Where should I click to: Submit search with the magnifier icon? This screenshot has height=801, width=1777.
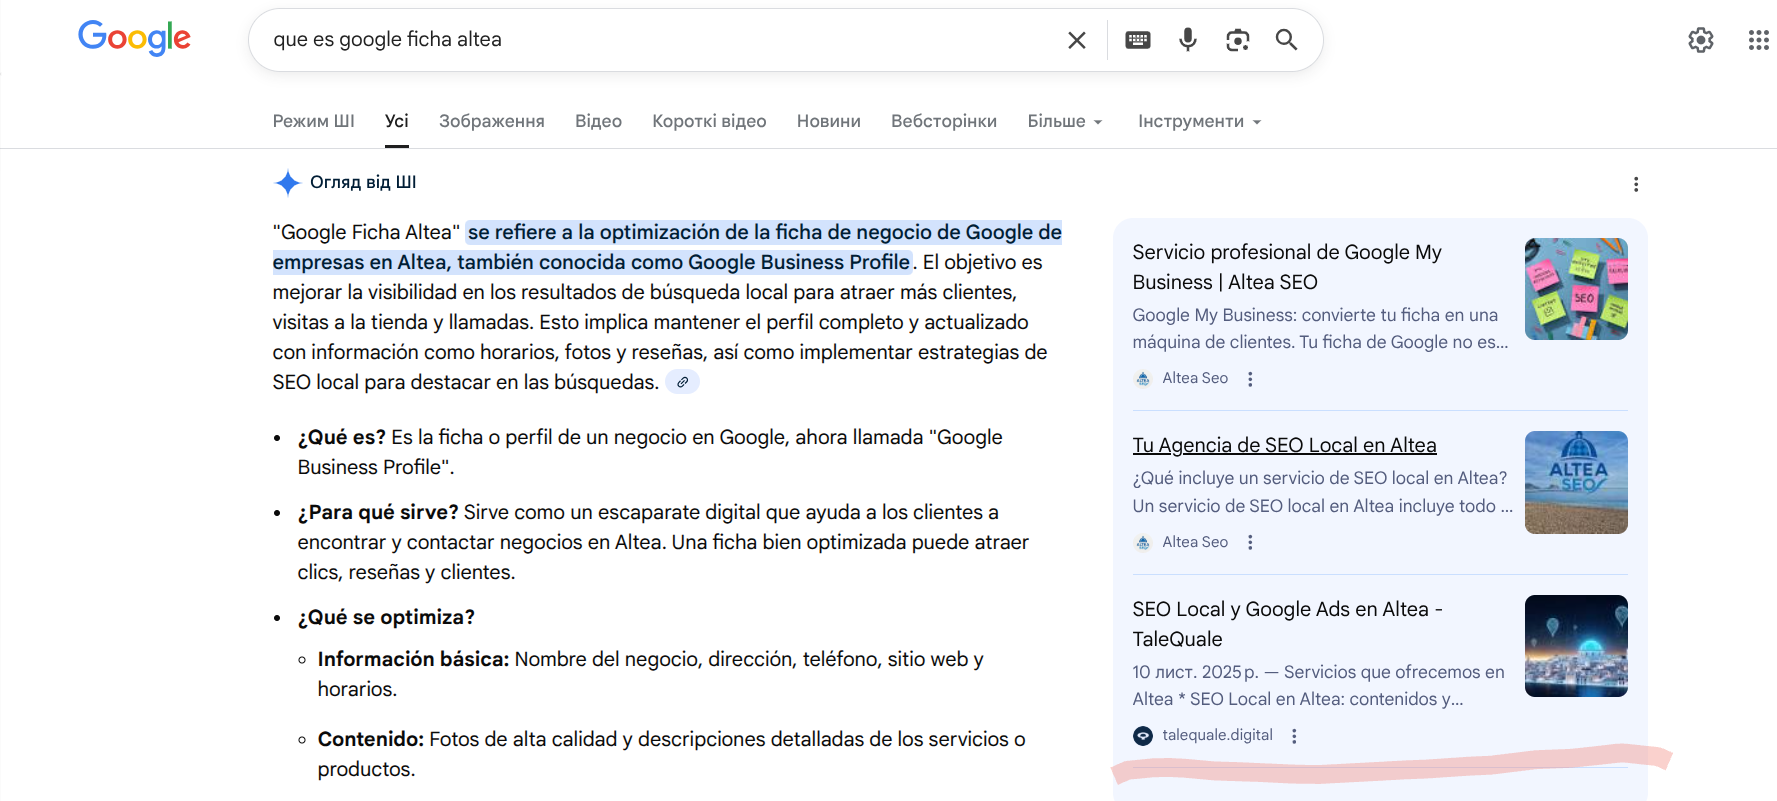click(x=1287, y=40)
